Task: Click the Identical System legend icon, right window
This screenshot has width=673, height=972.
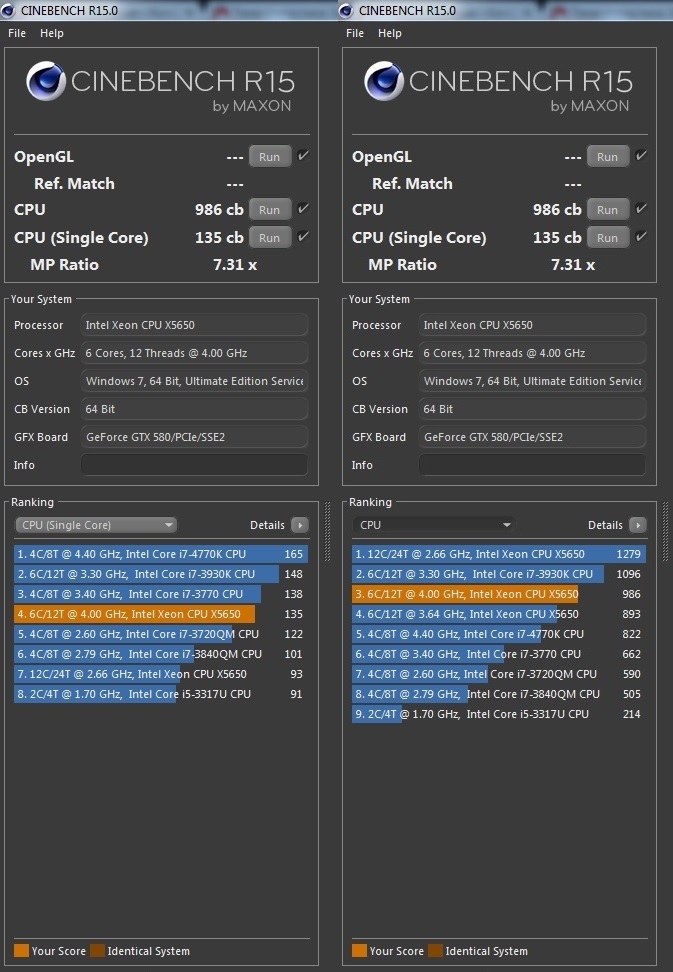Action: pyautogui.click(x=435, y=951)
